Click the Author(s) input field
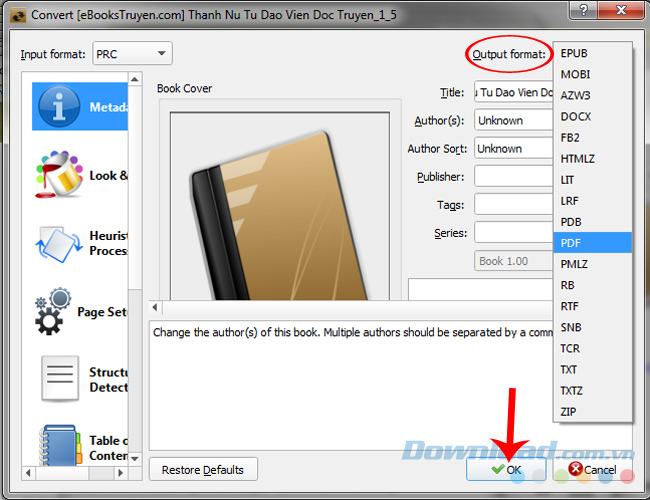Image resolution: width=650 pixels, height=500 pixels. click(514, 120)
